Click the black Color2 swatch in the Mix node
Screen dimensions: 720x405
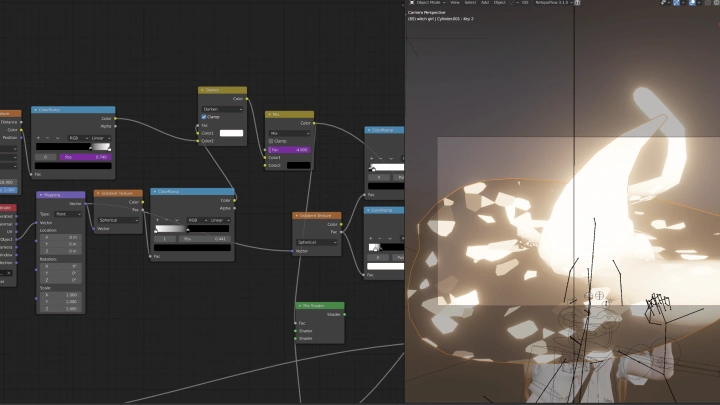(298, 165)
